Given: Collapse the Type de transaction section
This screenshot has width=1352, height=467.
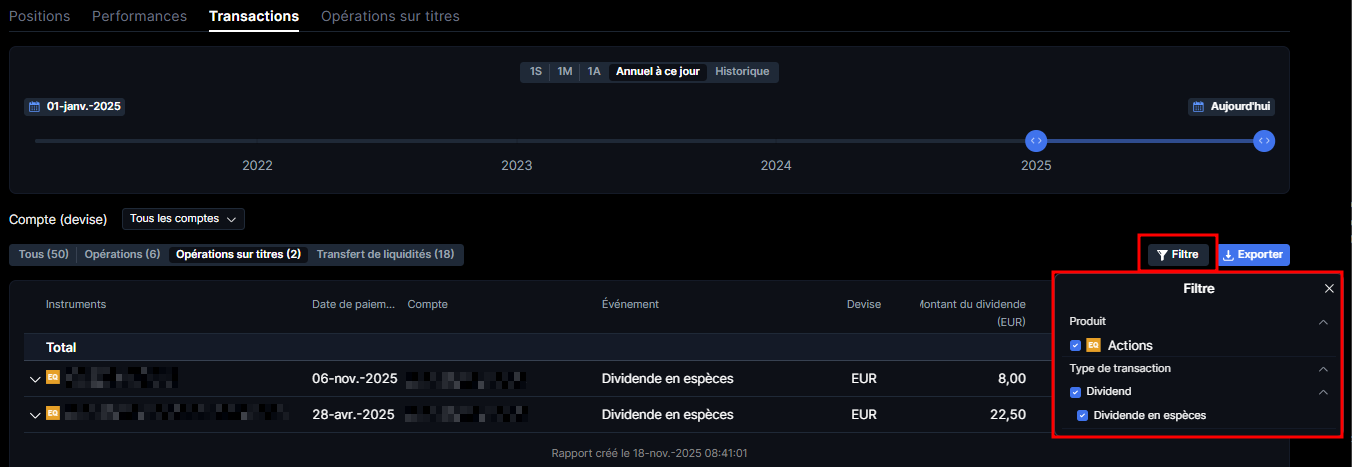Looking at the screenshot, I should (x=1323, y=368).
